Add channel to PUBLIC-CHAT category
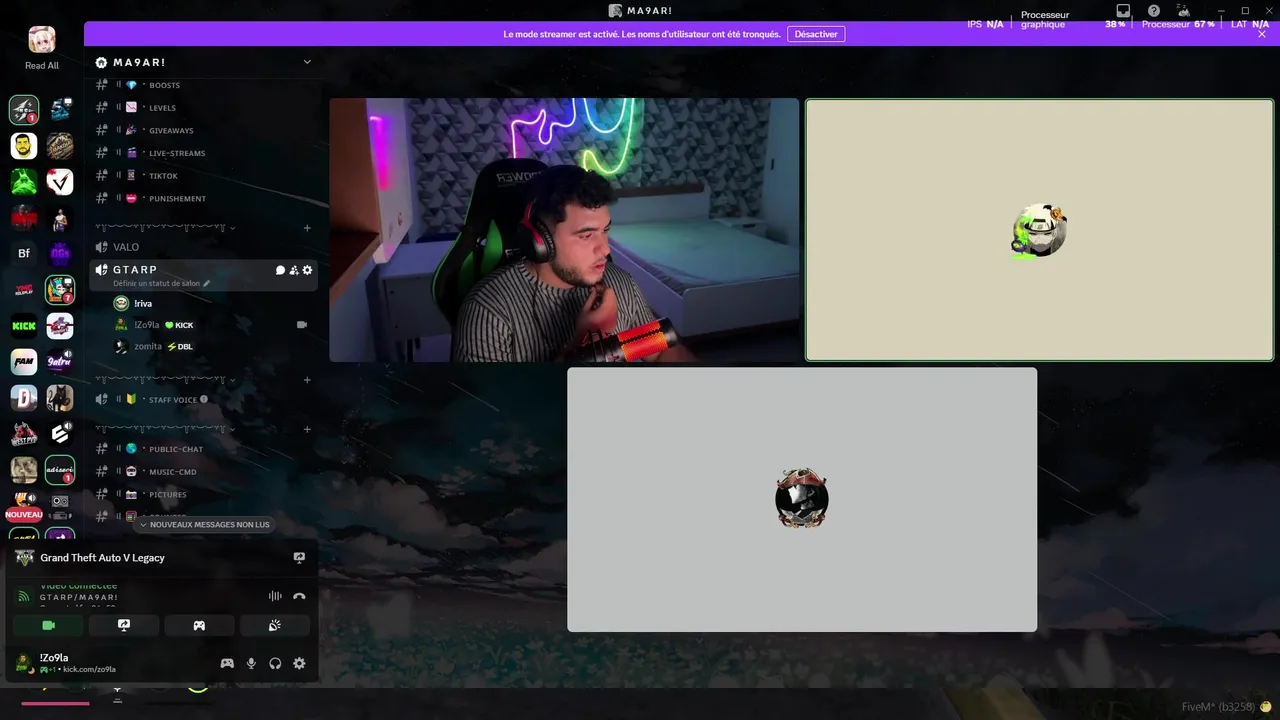 pyautogui.click(x=307, y=428)
